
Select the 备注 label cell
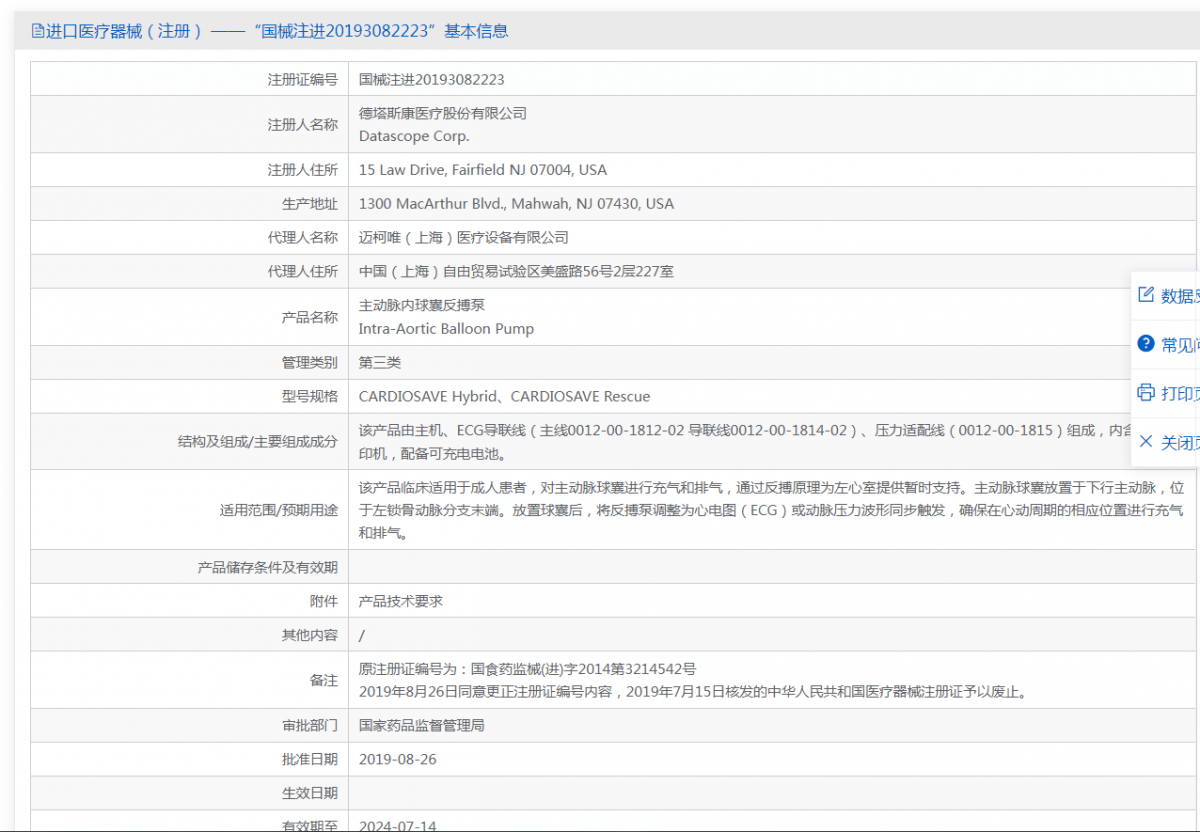(189, 681)
